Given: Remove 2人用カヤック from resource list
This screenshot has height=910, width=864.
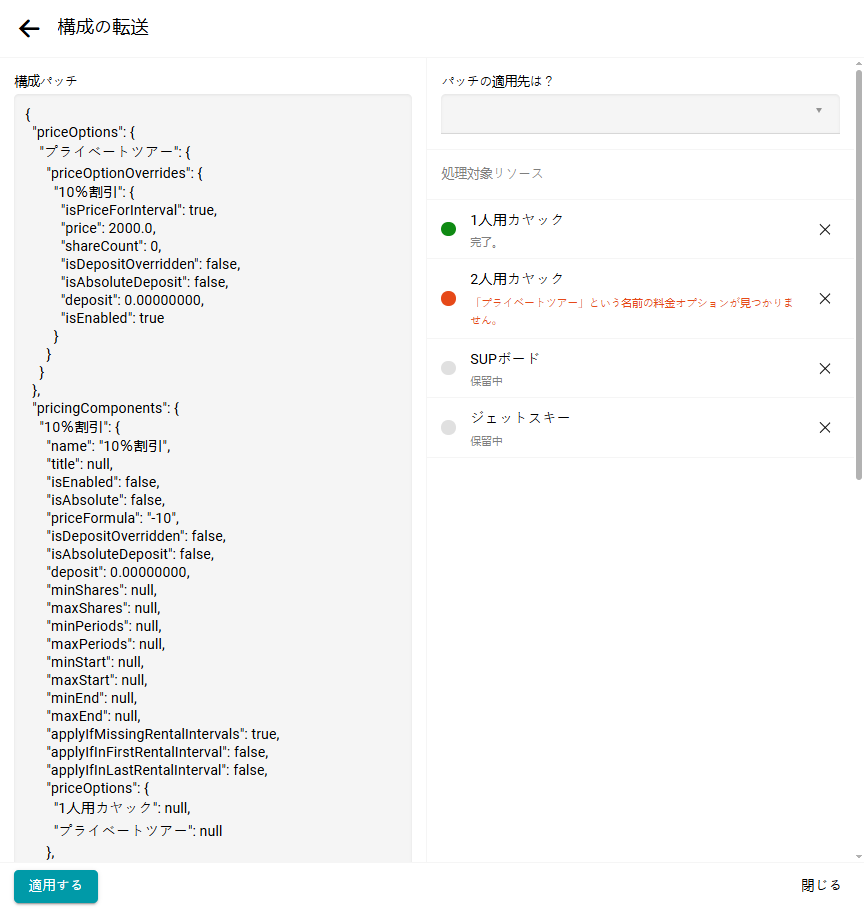Looking at the screenshot, I should pos(825,298).
